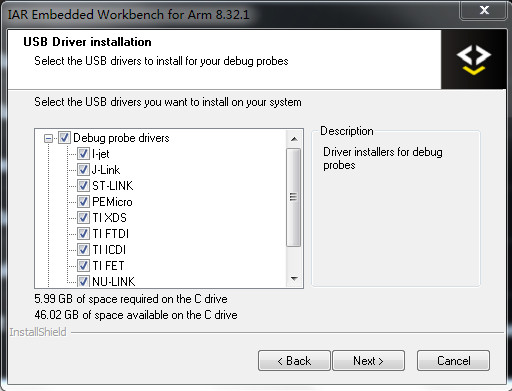Viewport: 512px width, 391px height.
Task: Select the TI FET tree item label
Action: click(x=108, y=266)
